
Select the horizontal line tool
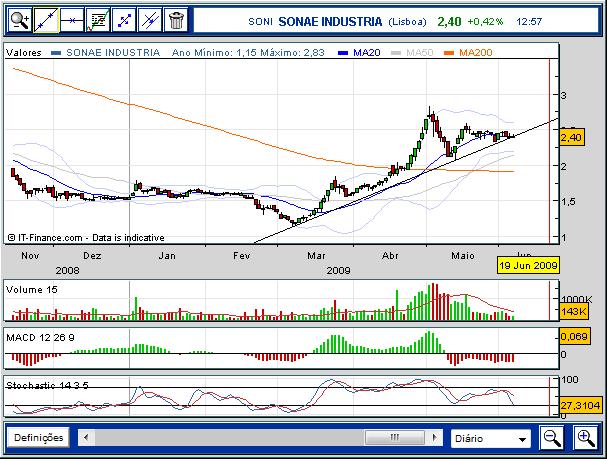point(72,20)
